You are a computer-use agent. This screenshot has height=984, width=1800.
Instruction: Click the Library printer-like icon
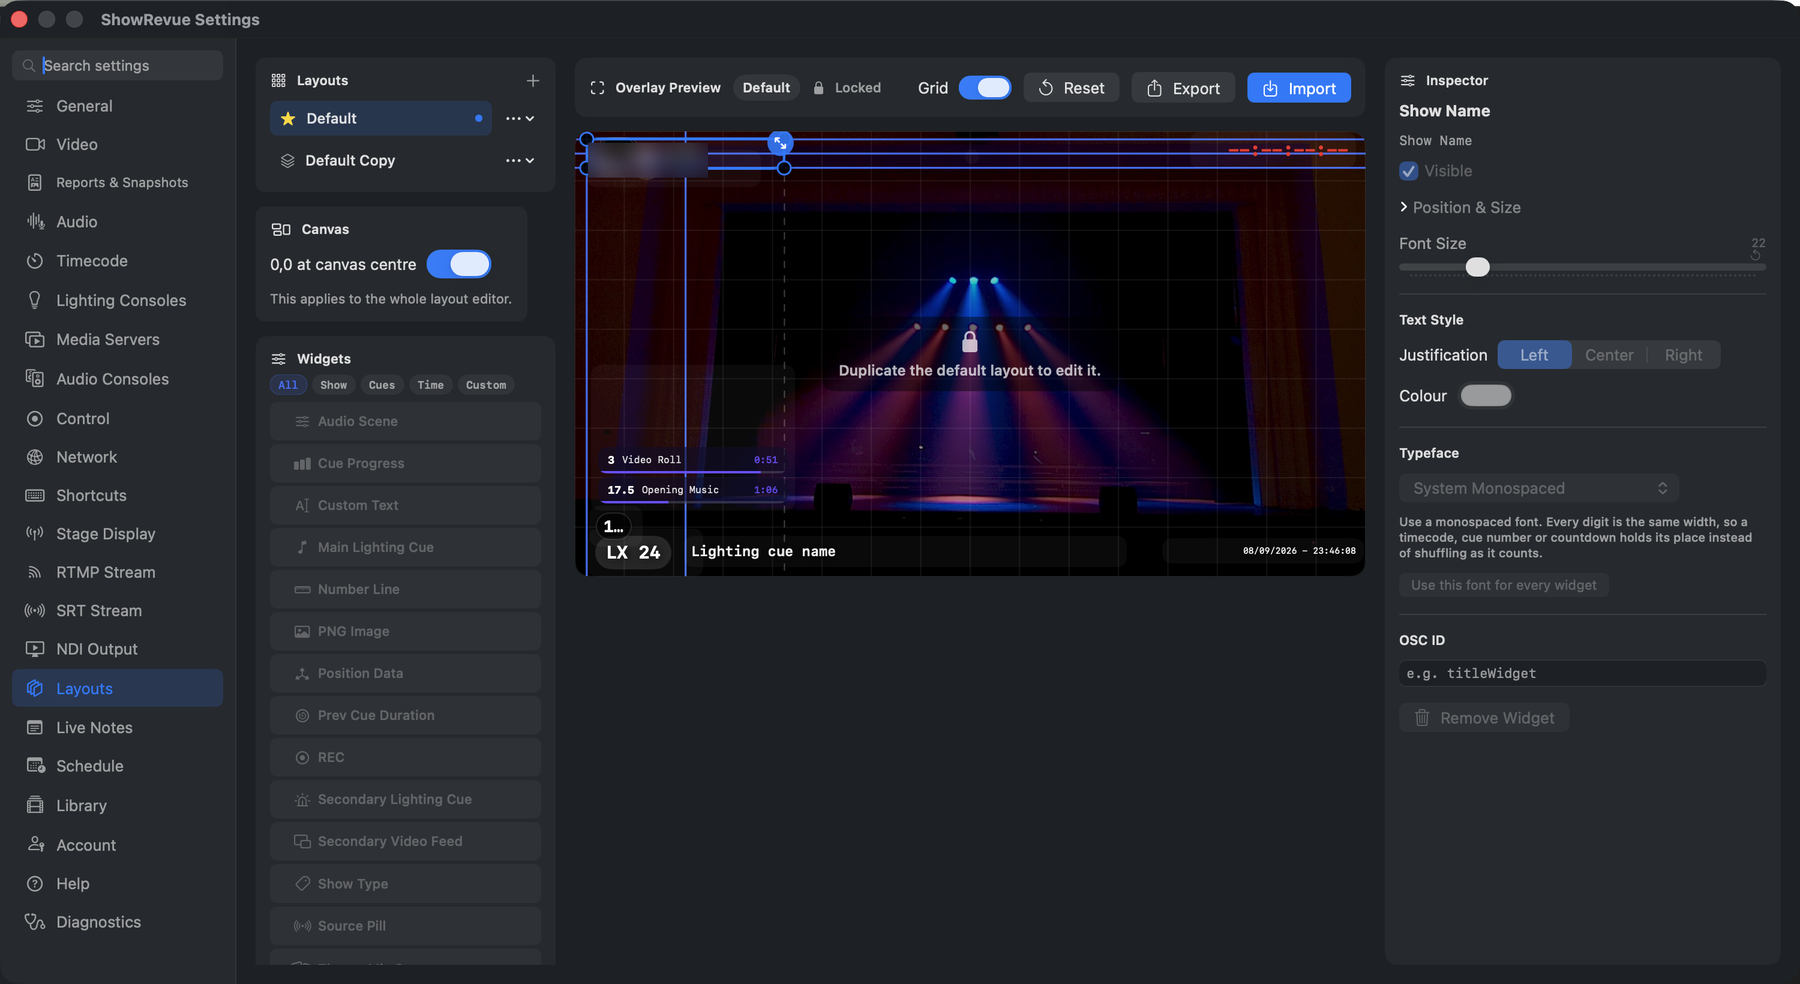35,806
